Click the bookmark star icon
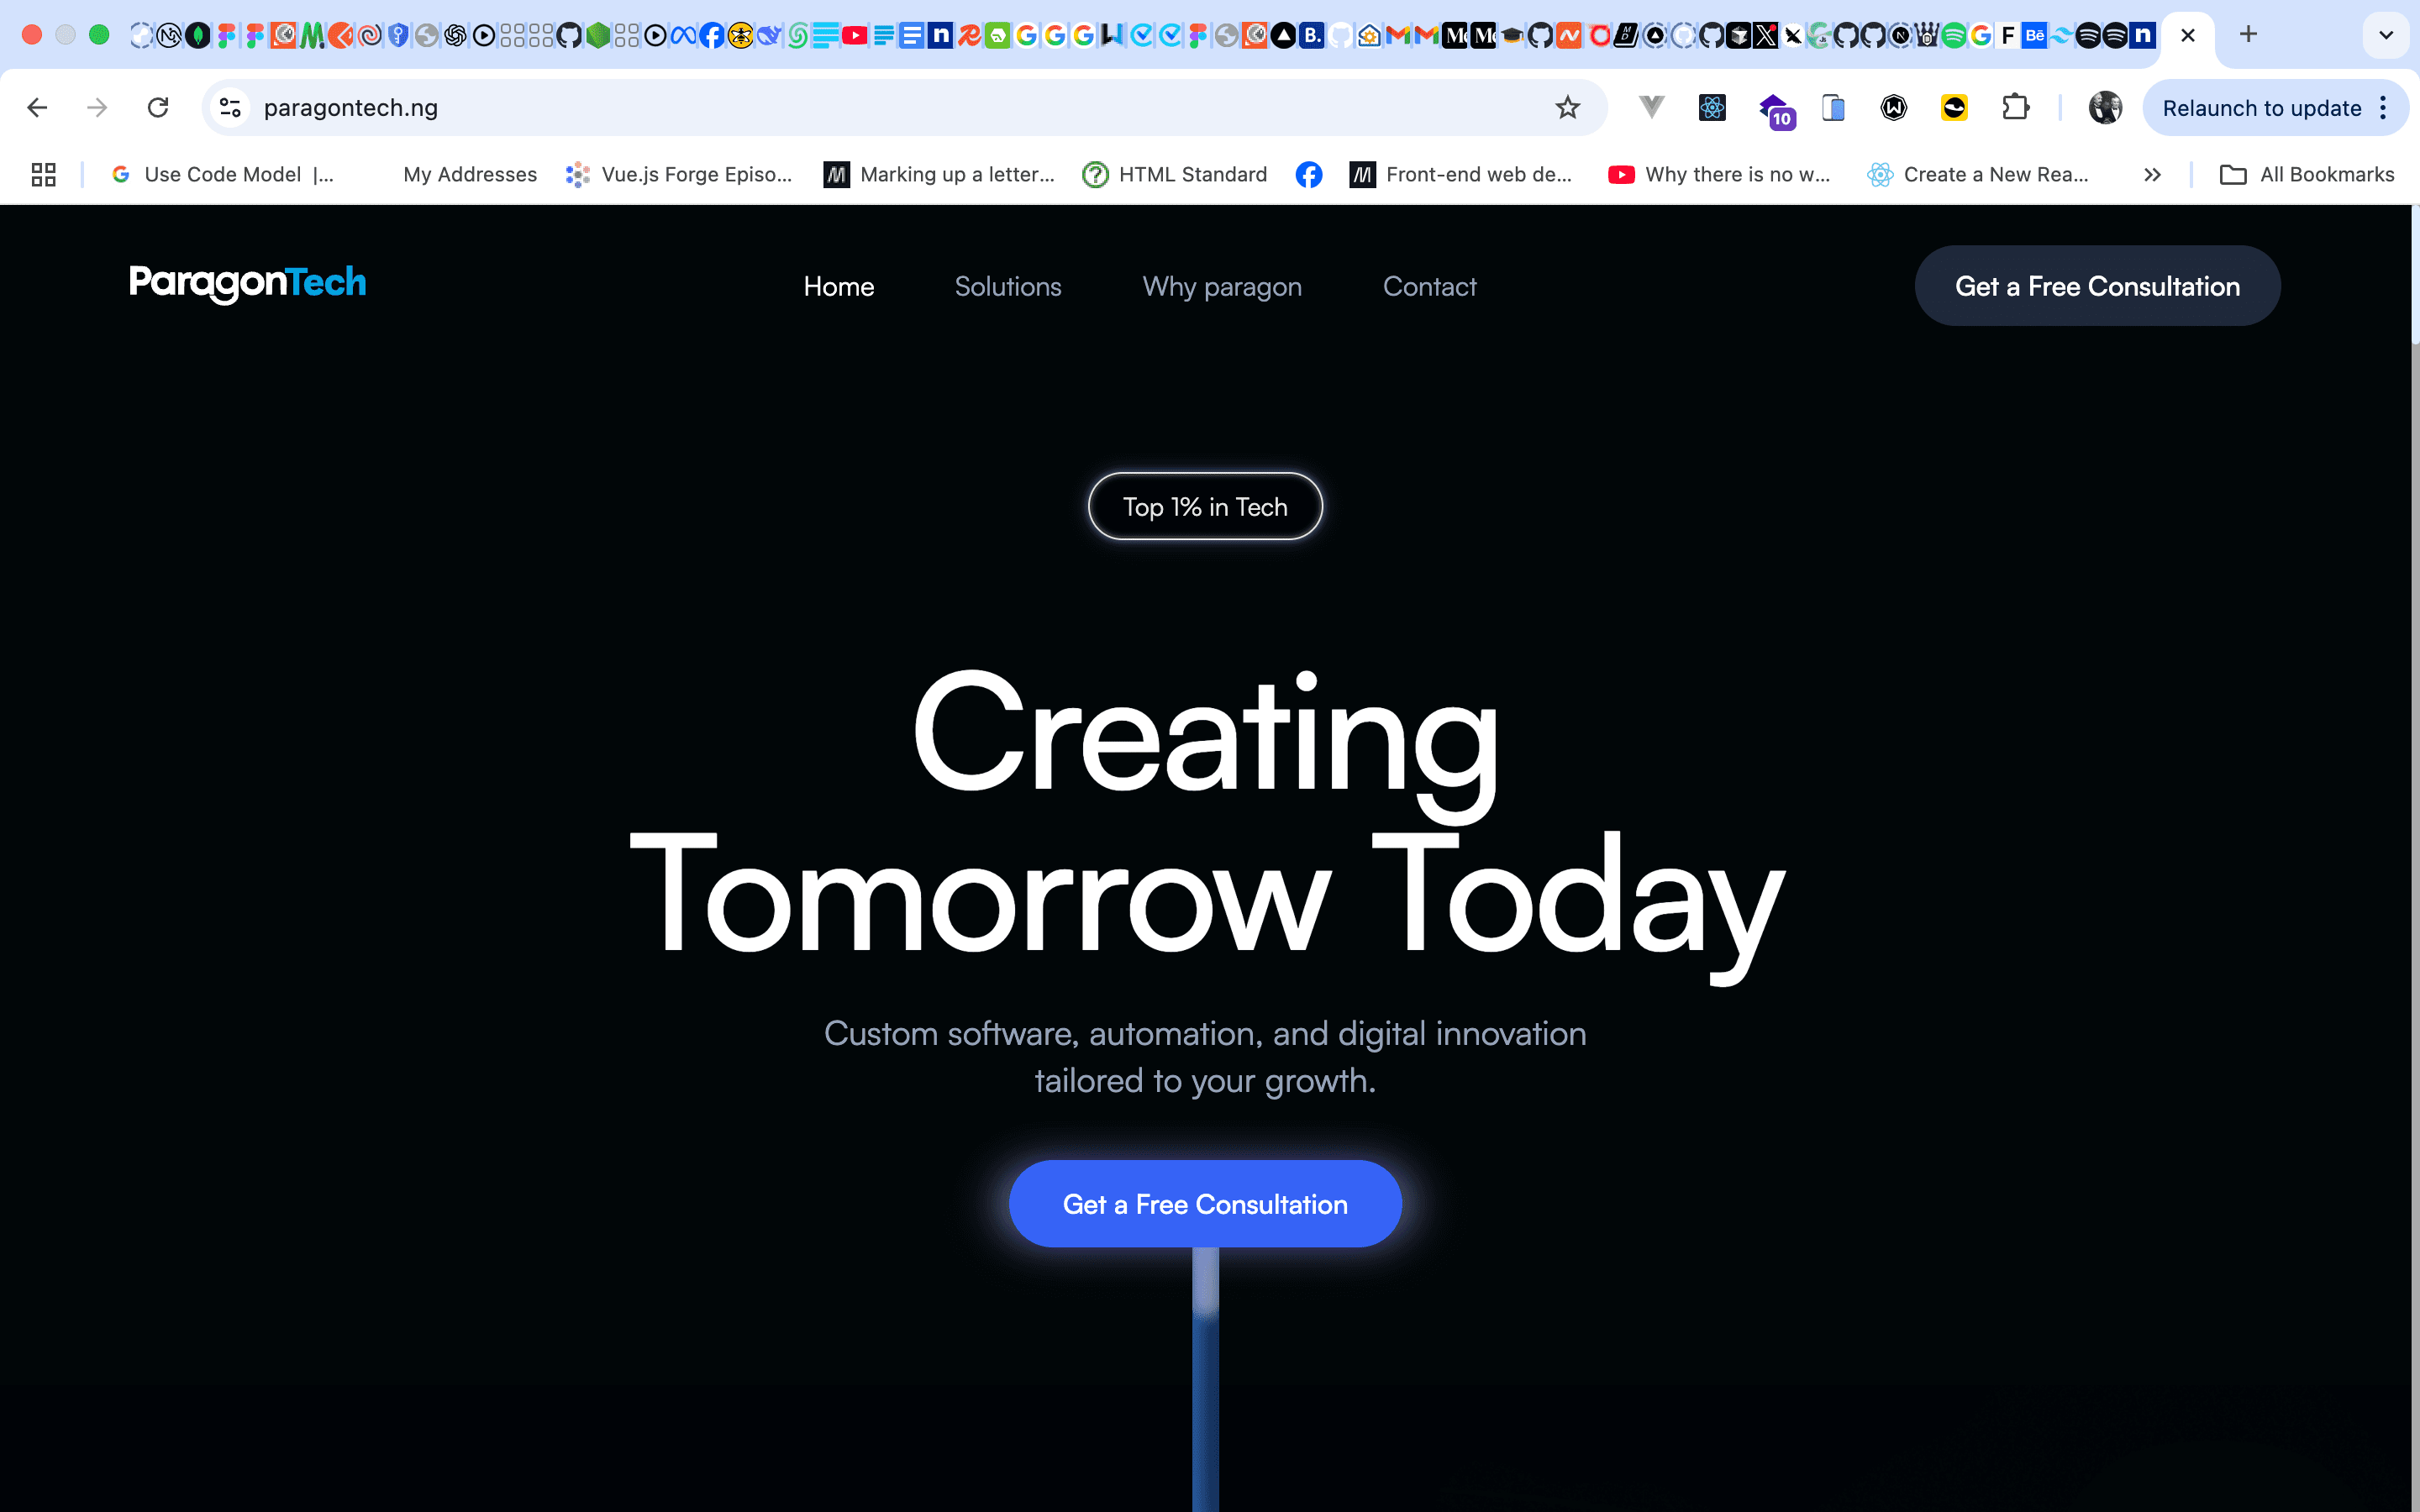 coord(1567,108)
